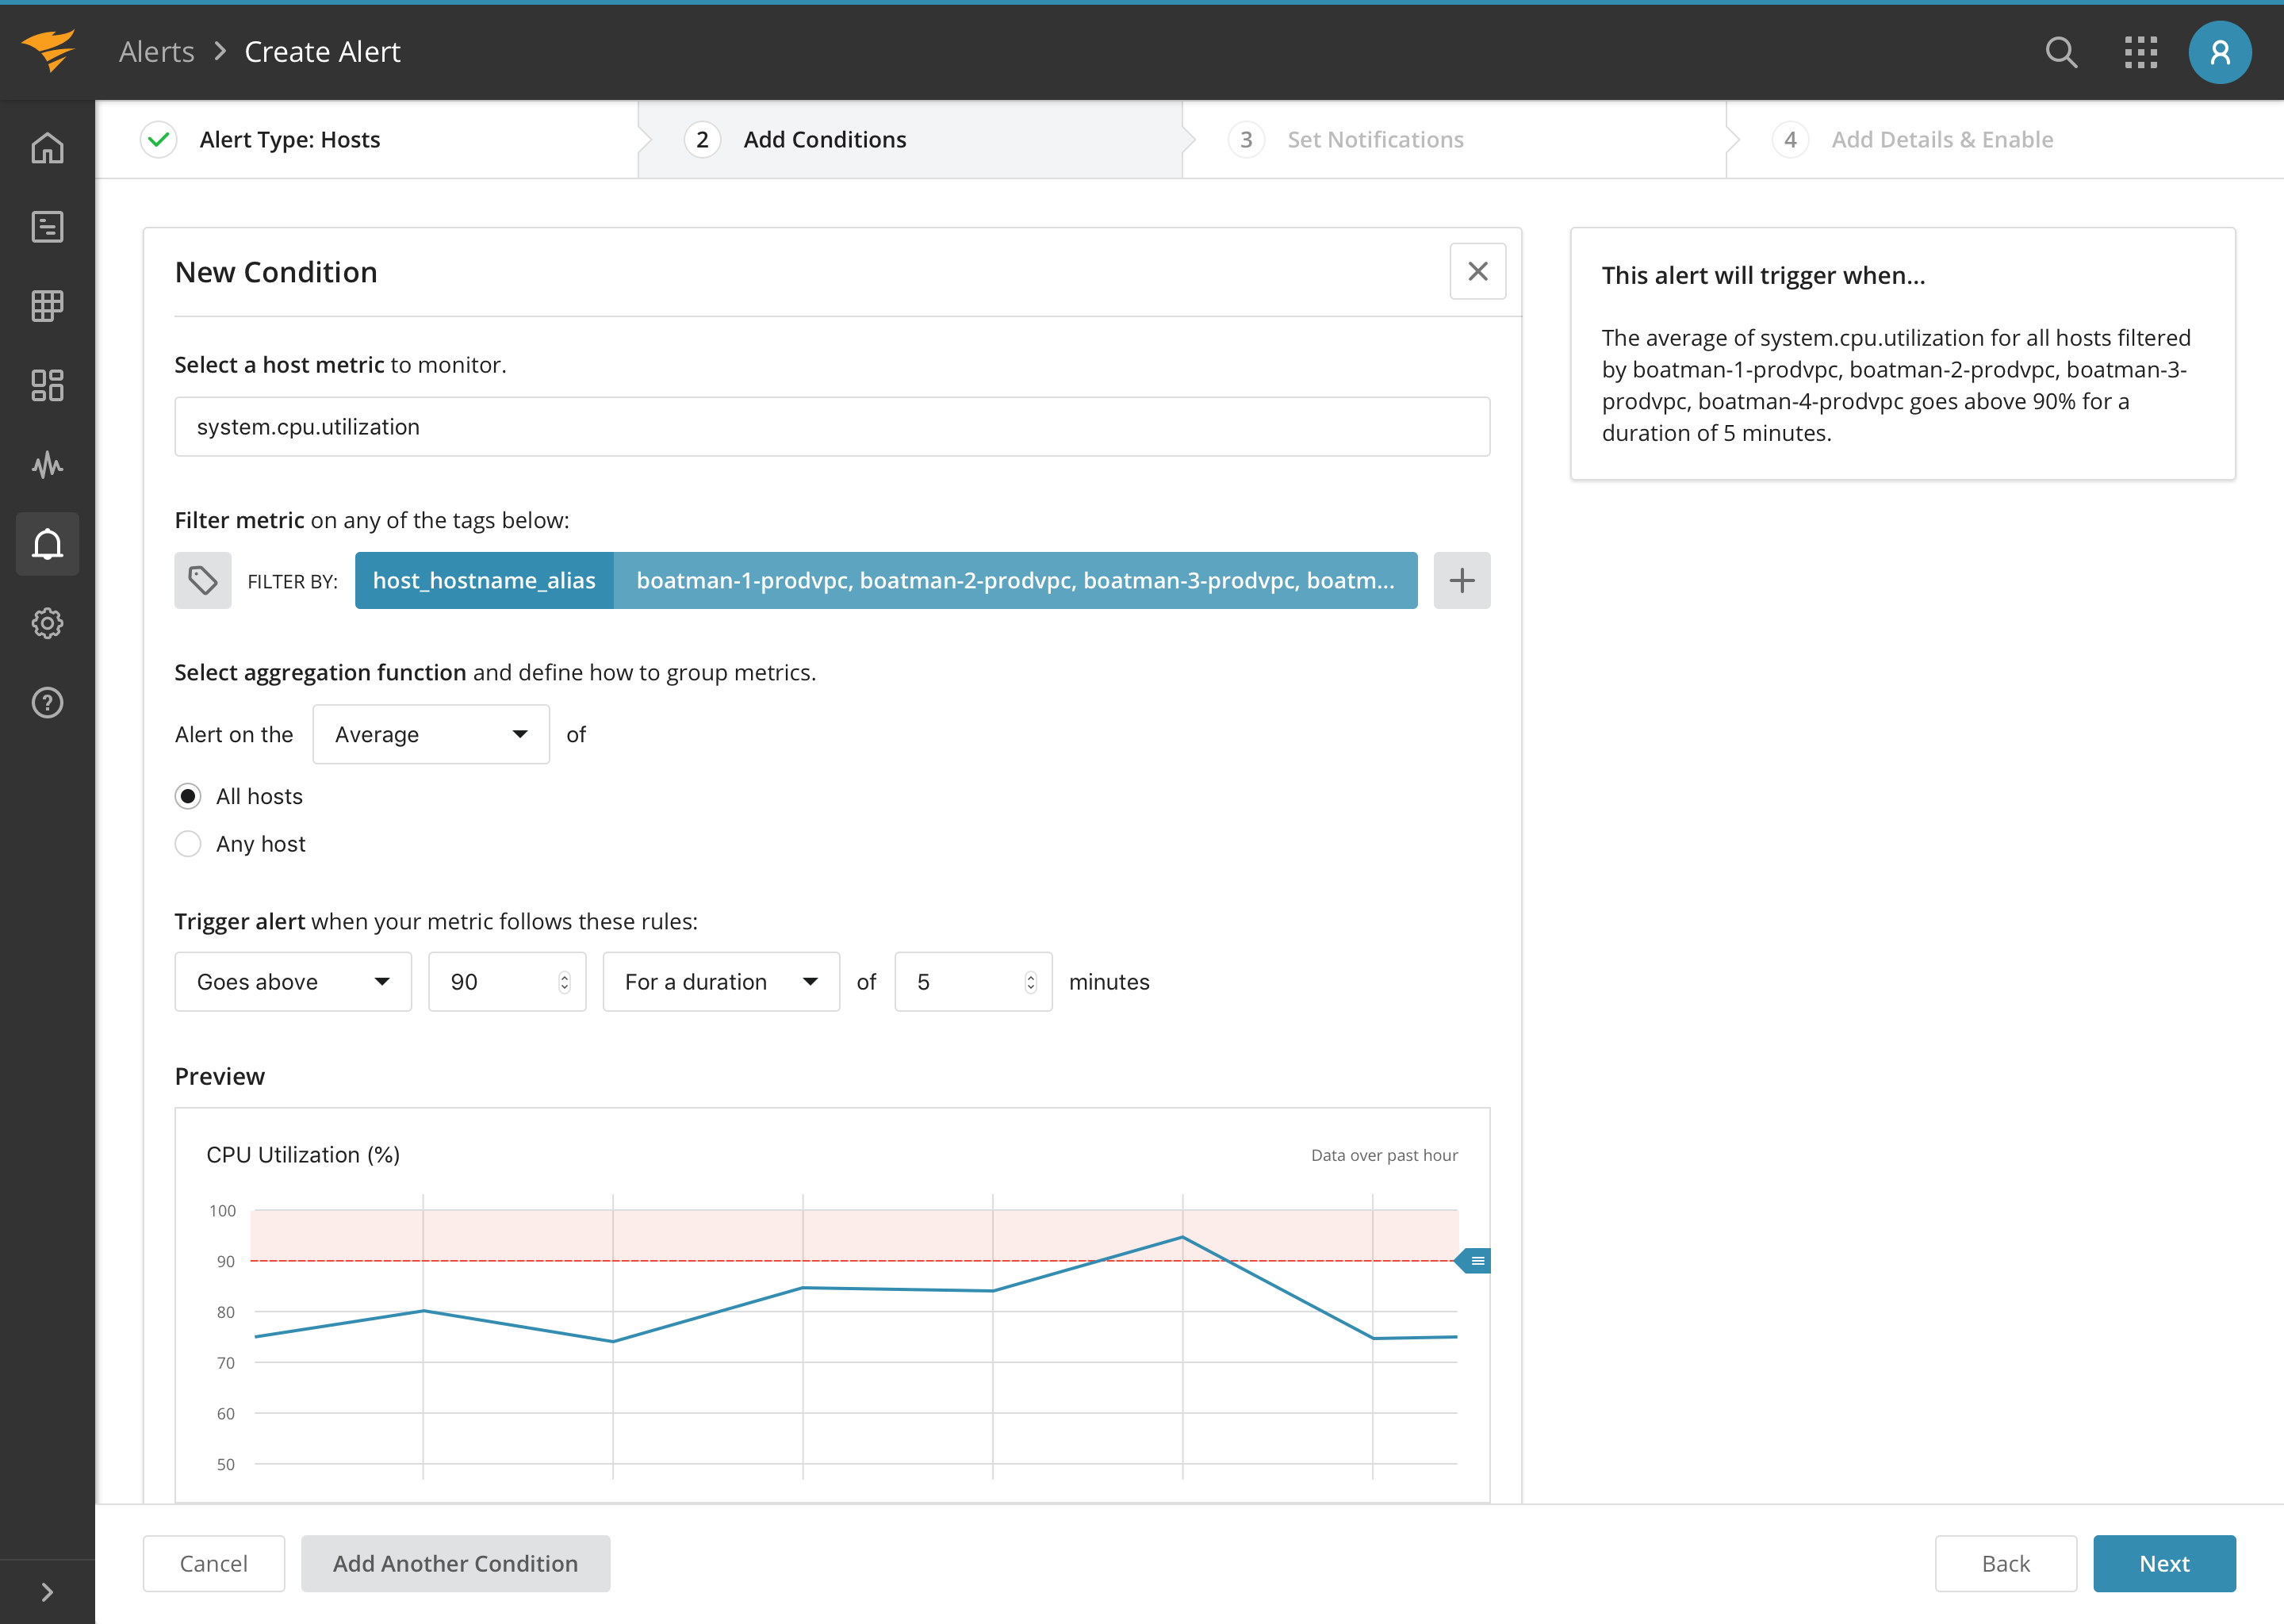Viewport: 2284px width, 1624px height.
Task: Select the Any host radio button
Action: coord(188,844)
